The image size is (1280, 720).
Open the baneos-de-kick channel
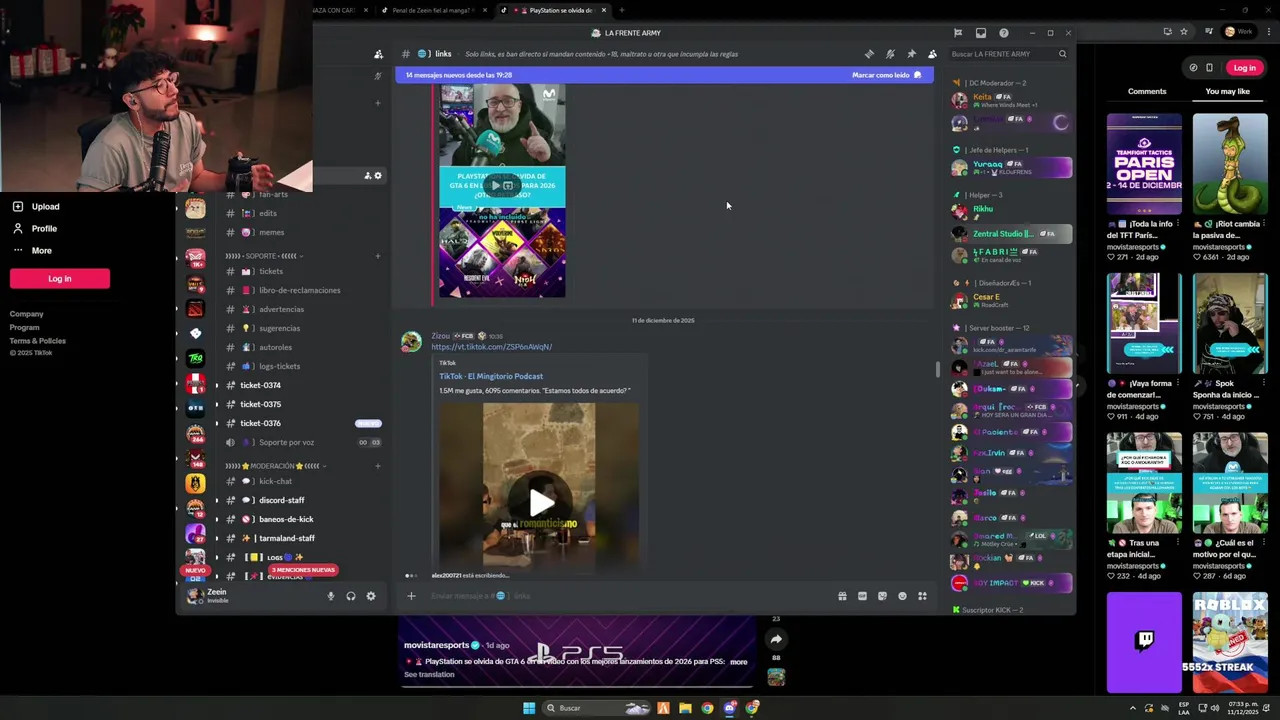click(x=302, y=519)
